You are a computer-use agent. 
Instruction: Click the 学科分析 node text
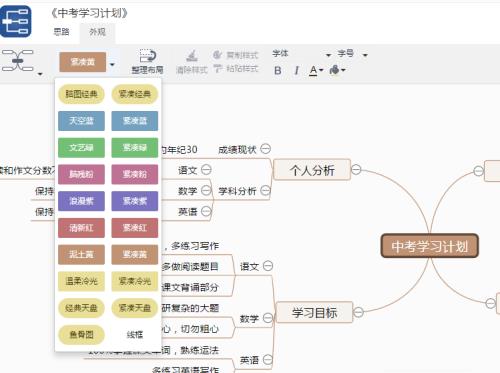[237, 191]
